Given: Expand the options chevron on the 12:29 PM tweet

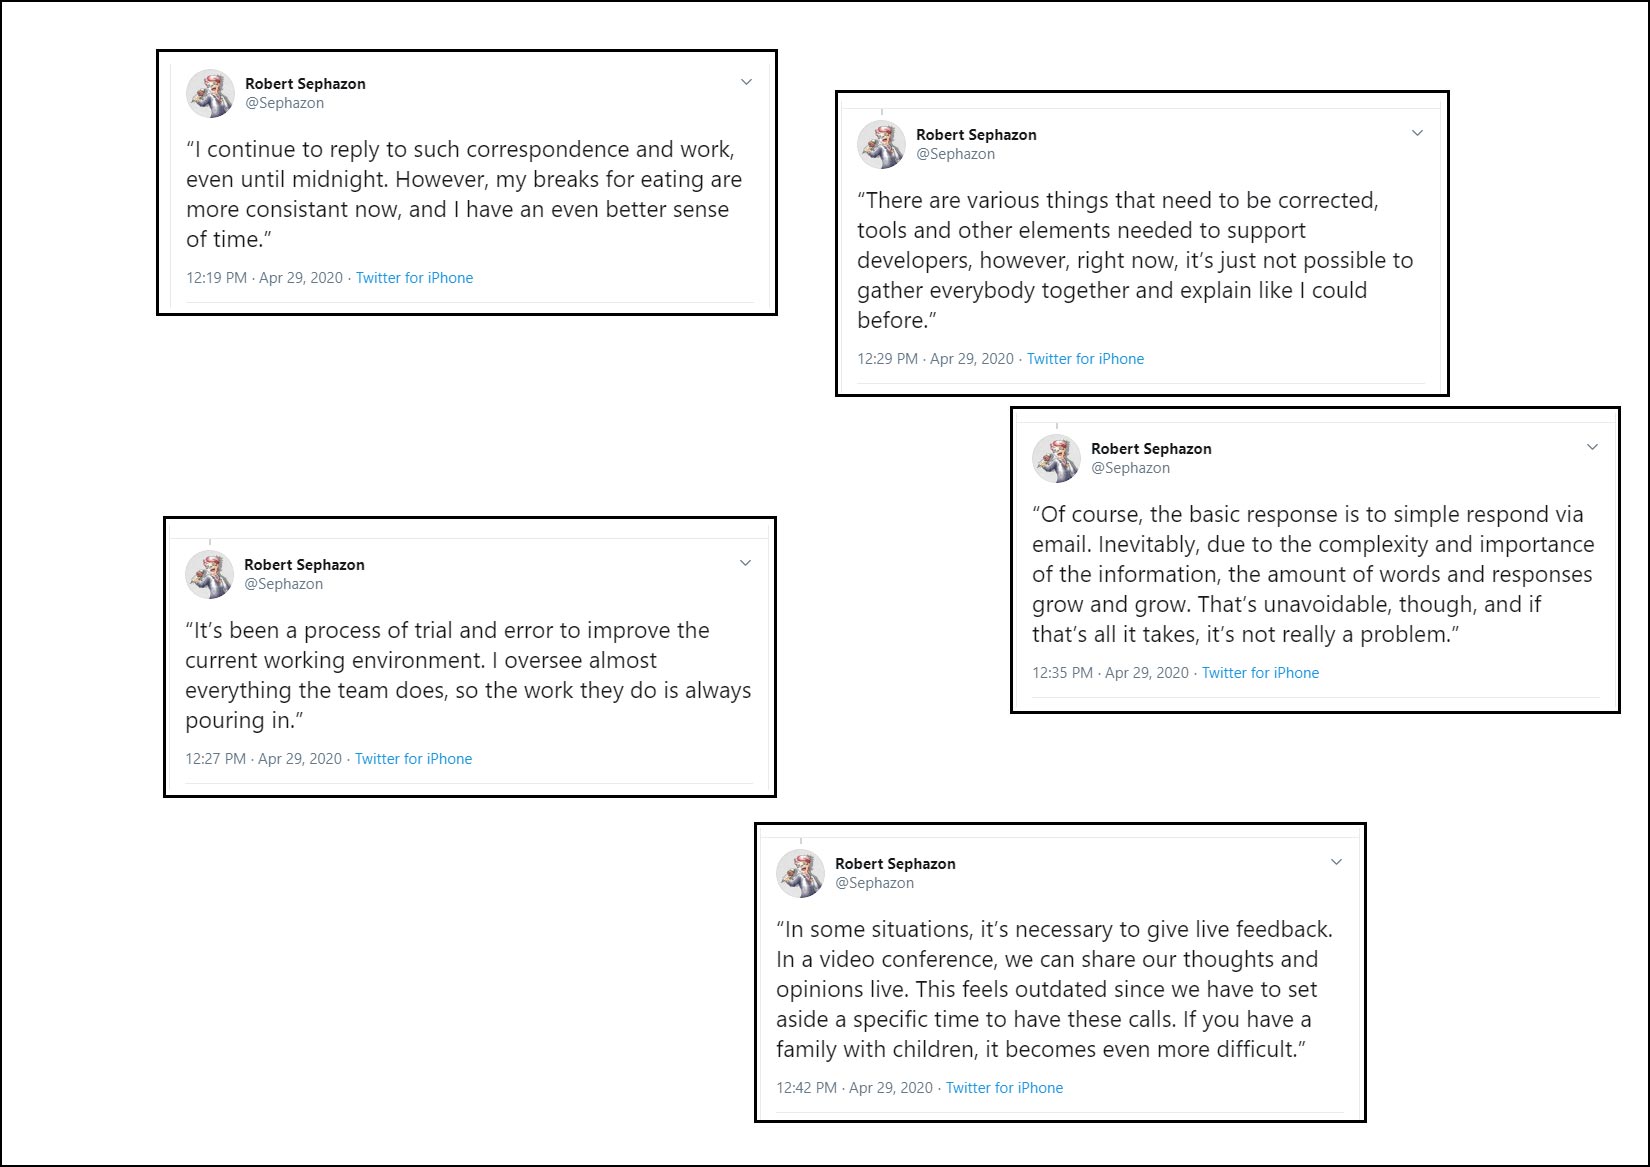Looking at the screenshot, I should pyautogui.click(x=1417, y=133).
